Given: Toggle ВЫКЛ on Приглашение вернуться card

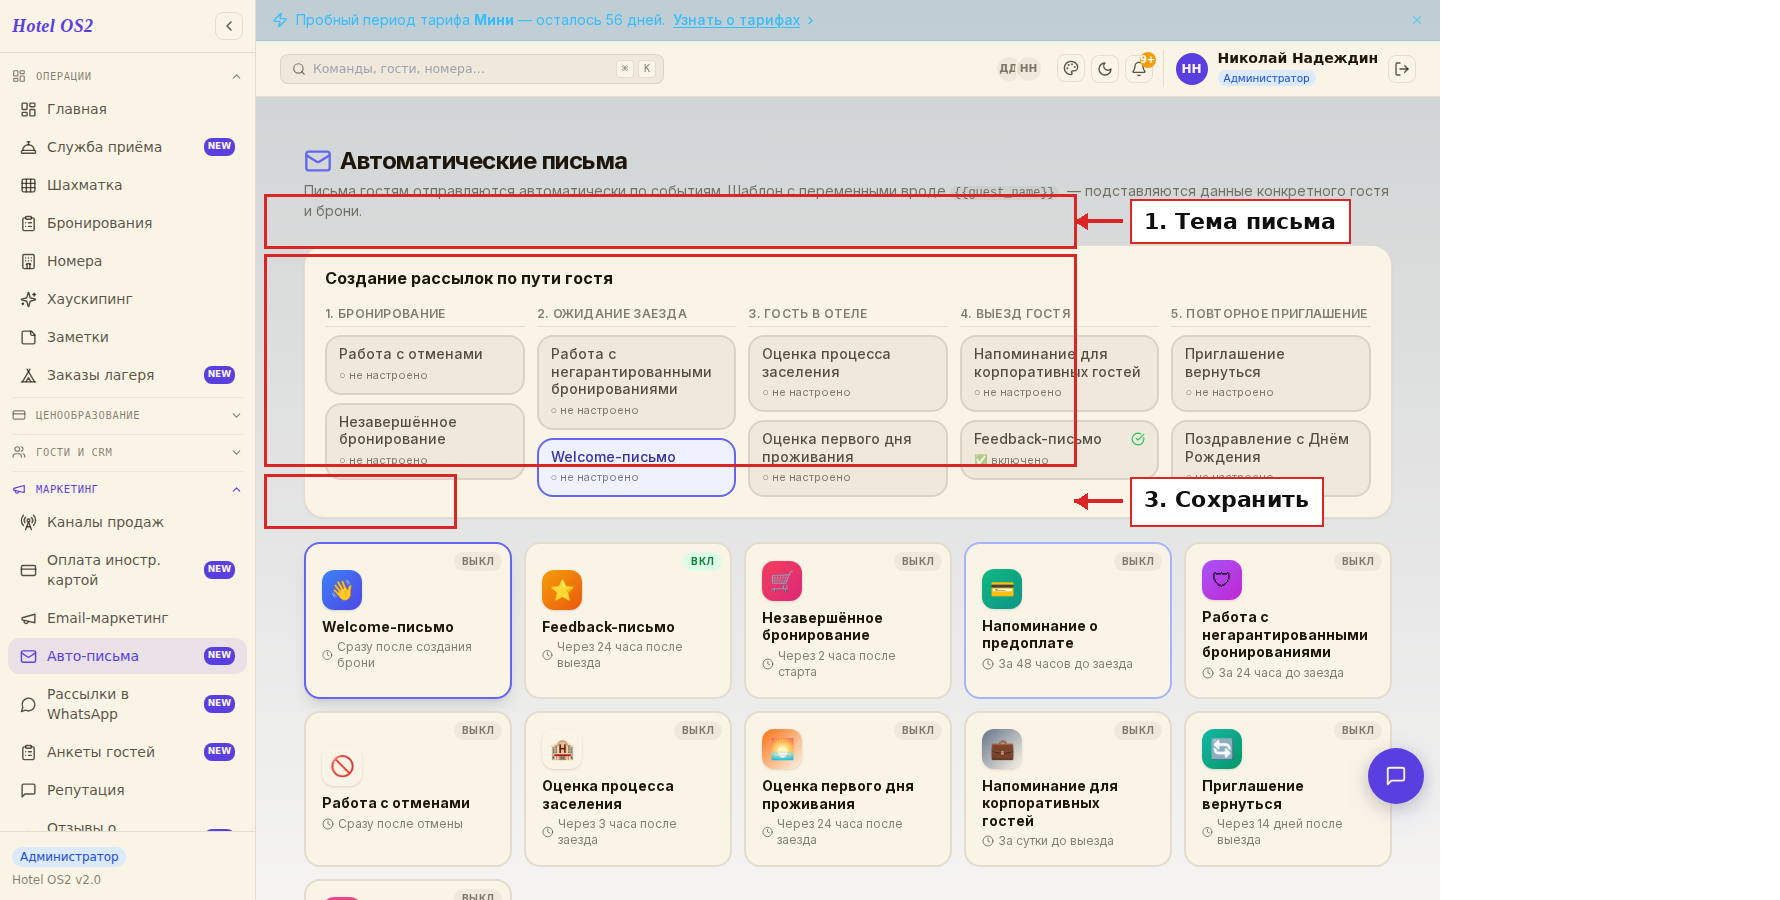Looking at the screenshot, I should tap(1358, 730).
